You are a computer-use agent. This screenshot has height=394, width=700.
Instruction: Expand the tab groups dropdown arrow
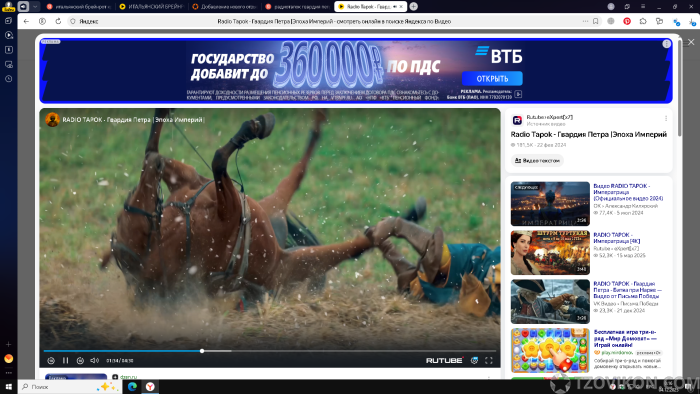click(x=35, y=6)
